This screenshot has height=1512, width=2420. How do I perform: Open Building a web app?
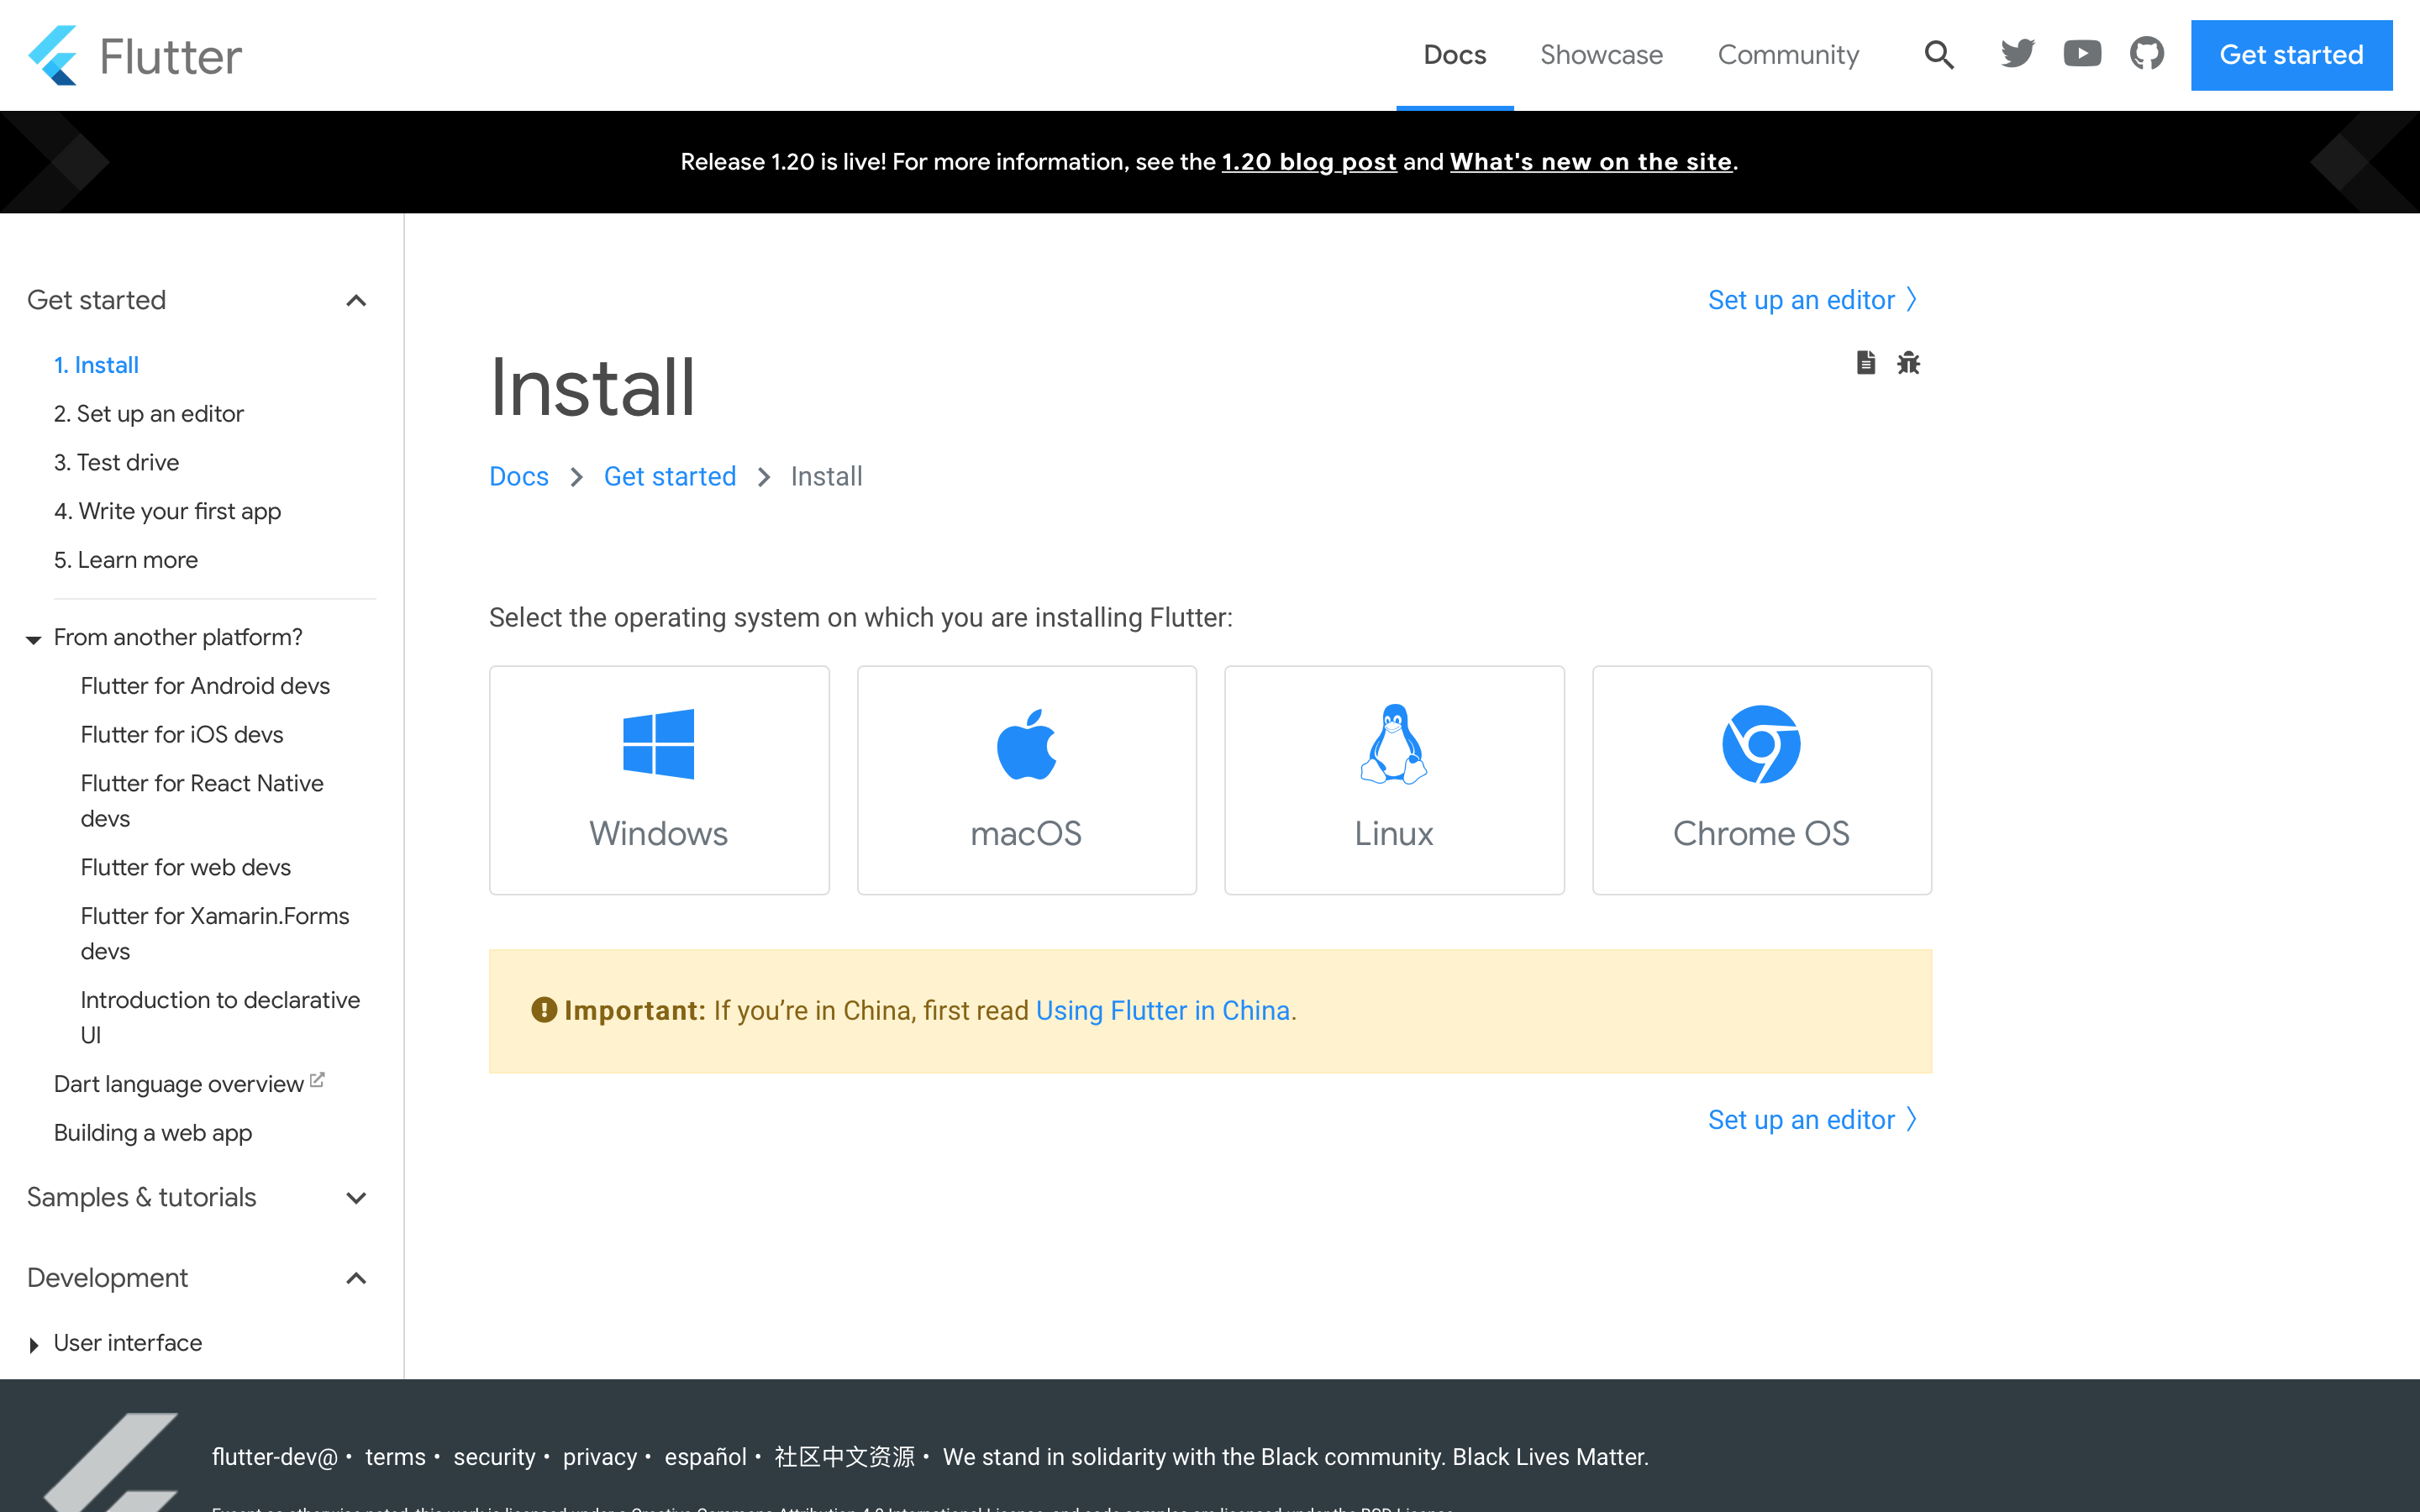pos(153,1133)
